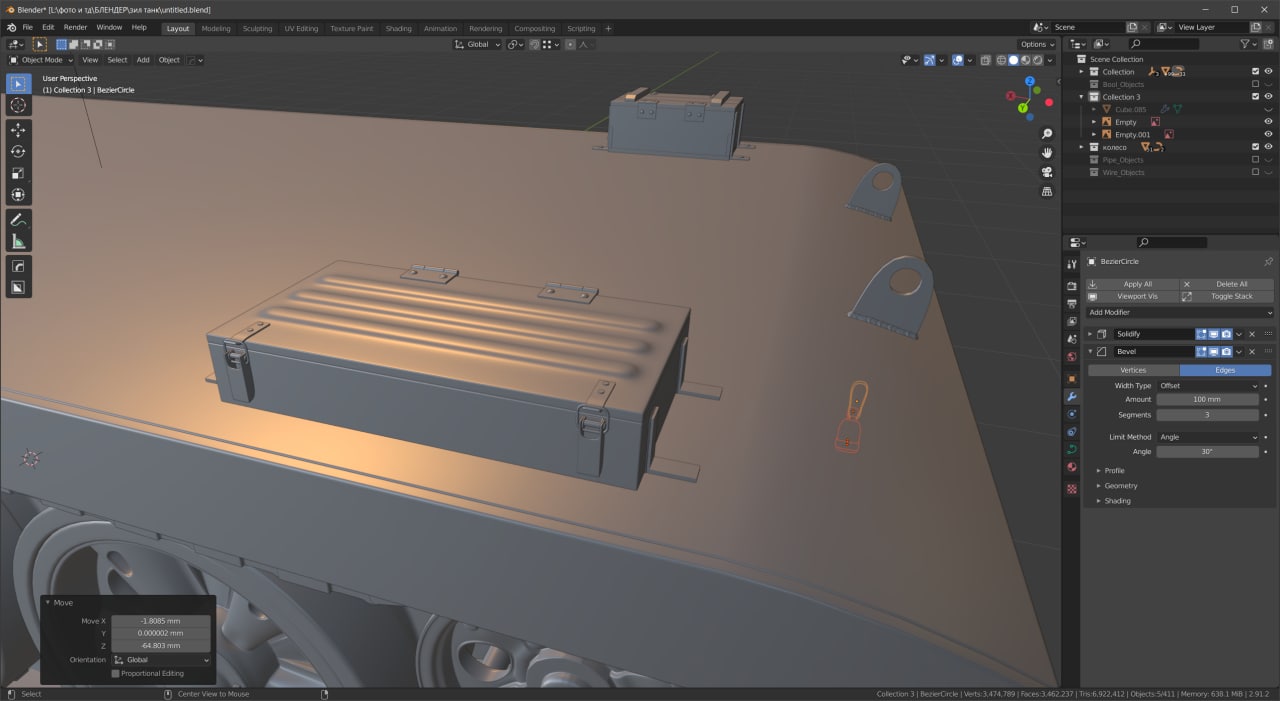
Task: Toggle Bevel modifier render visibility
Action: [1226, 352]
